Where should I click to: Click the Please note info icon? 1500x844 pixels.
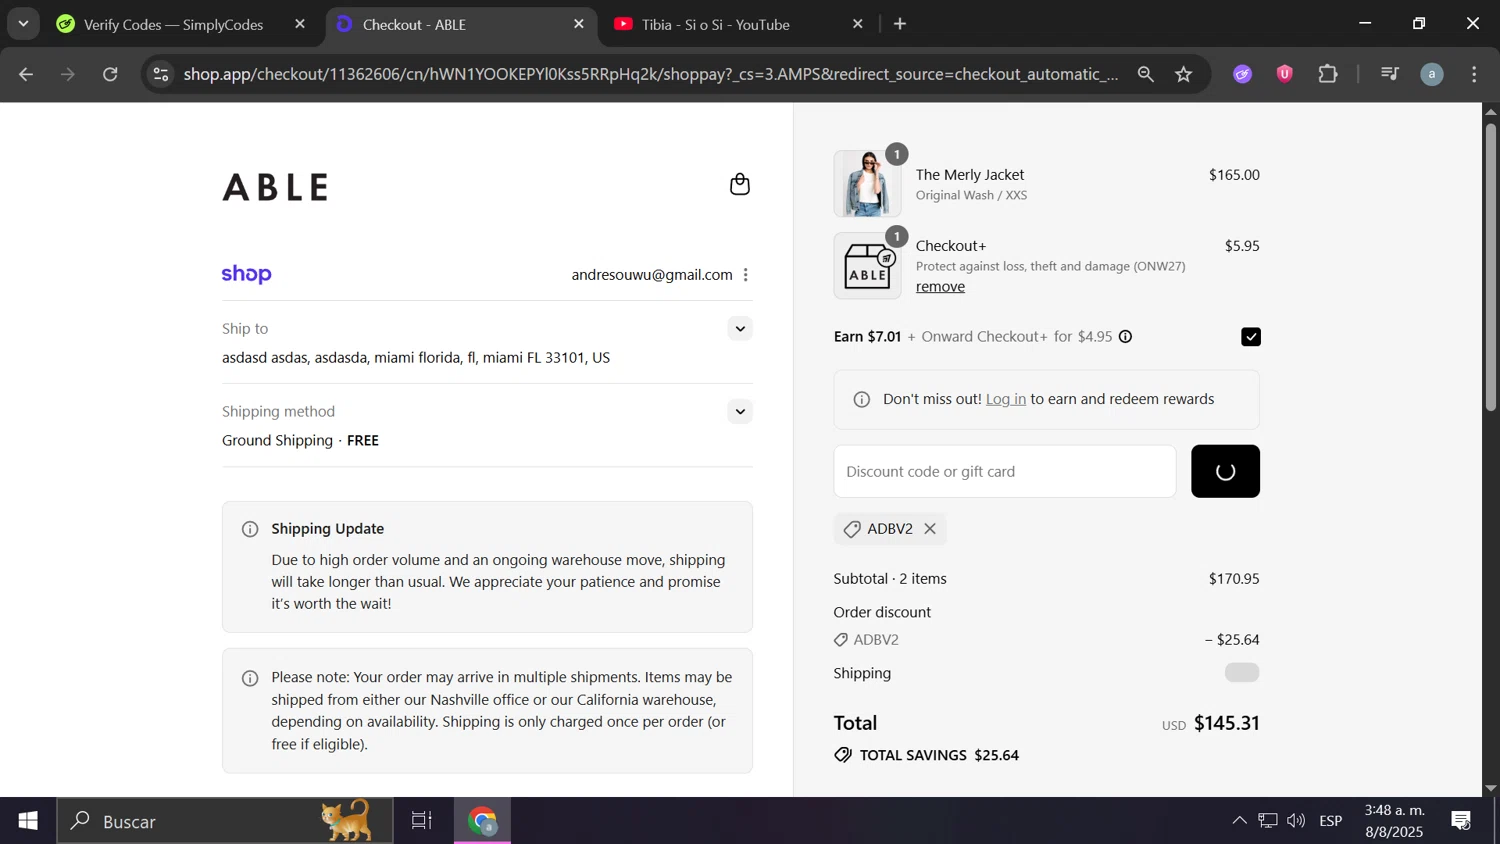(250, 678)
